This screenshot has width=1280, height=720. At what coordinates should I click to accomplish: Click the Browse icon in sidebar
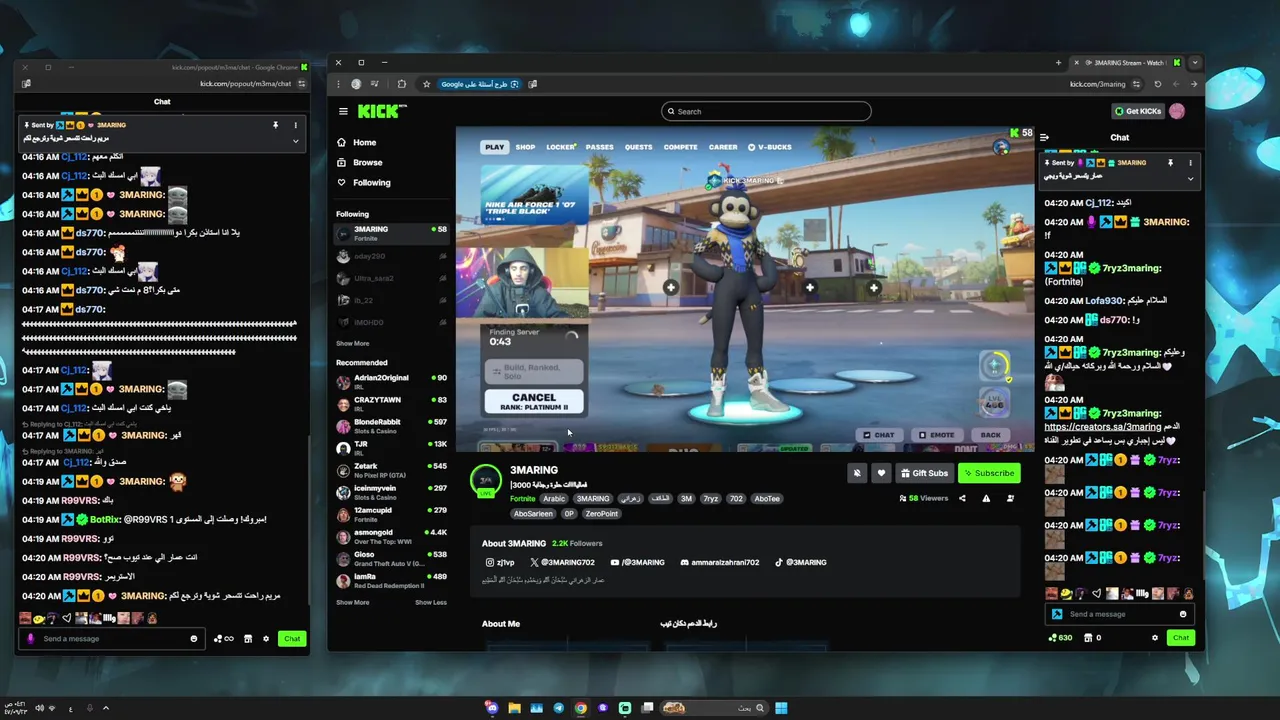tap(341, 162)
